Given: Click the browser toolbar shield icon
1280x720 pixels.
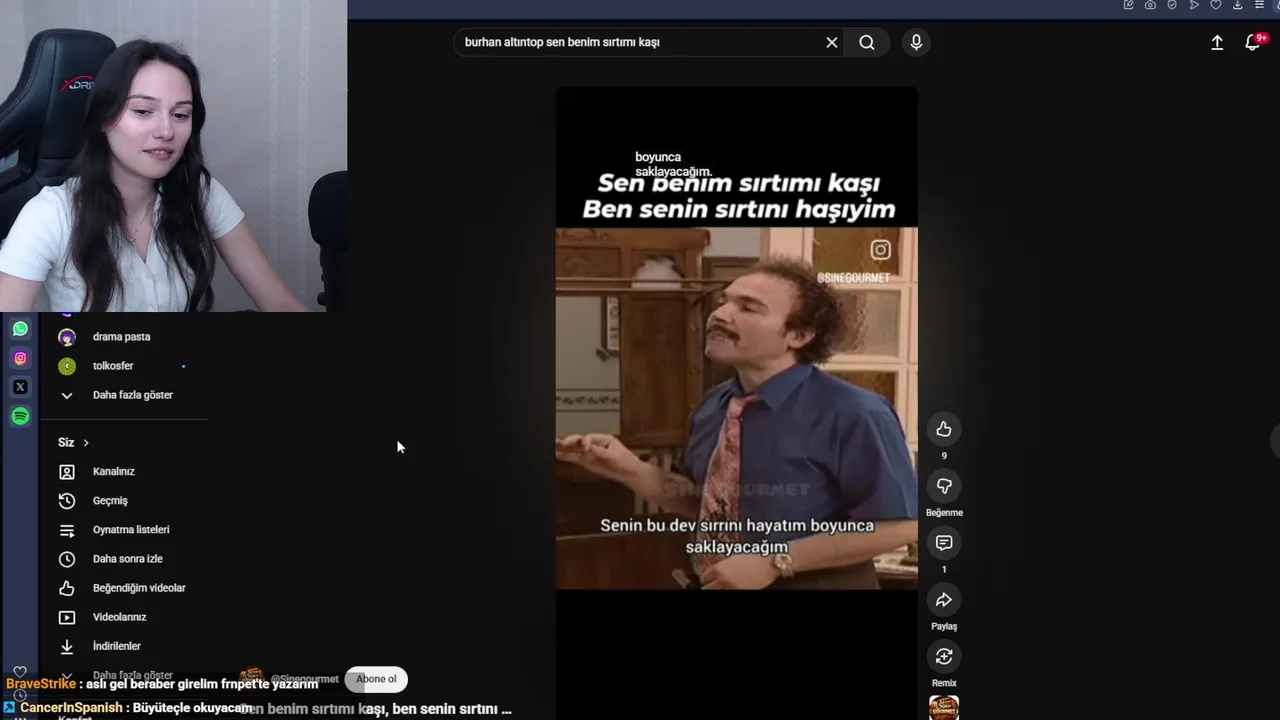Looking at the screenshot, I should coord(1172,5).
